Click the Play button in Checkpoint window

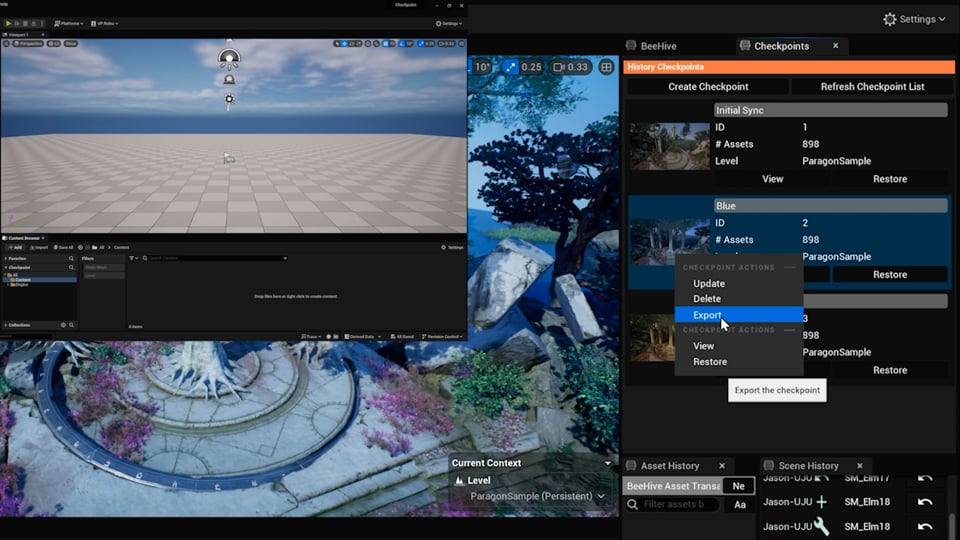tap(8, 23)
